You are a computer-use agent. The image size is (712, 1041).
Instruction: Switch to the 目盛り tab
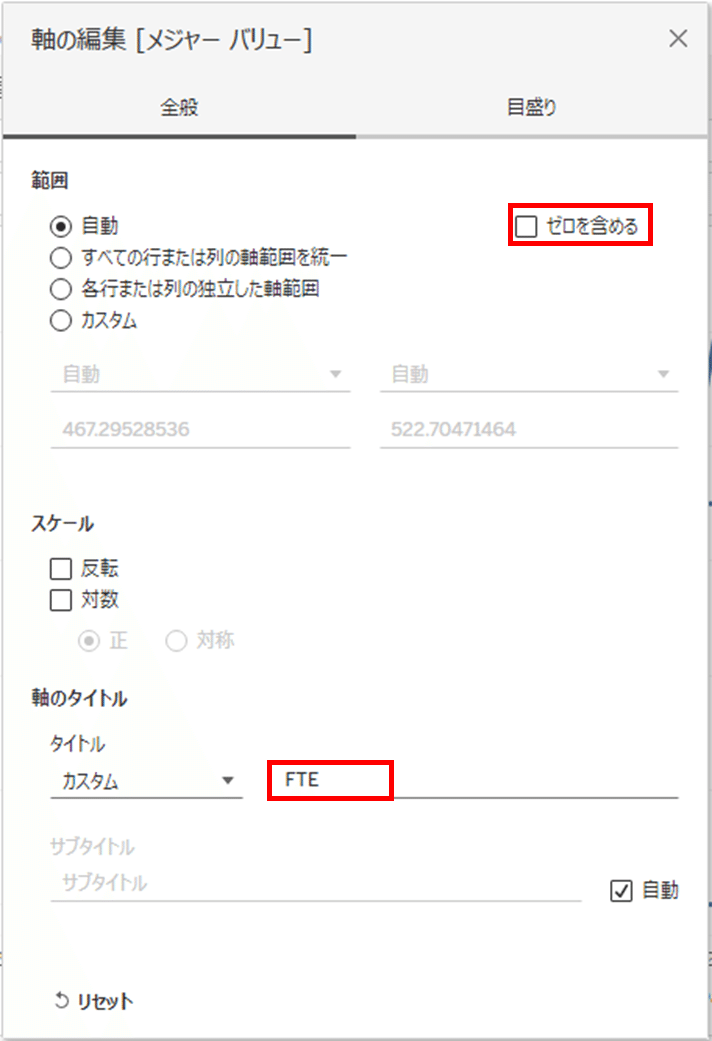pos(531,107)
